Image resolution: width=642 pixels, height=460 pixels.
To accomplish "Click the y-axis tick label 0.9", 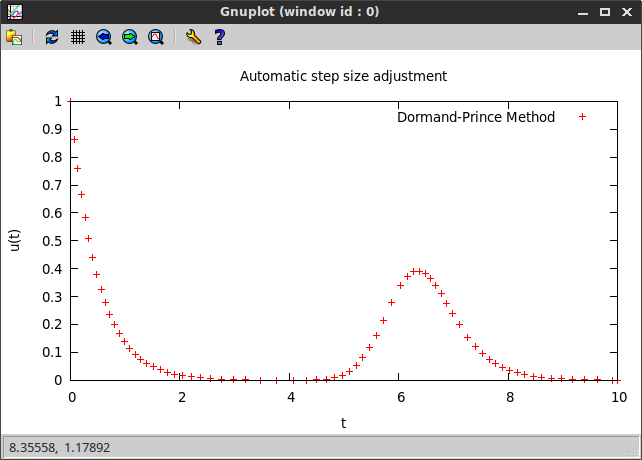I will coord(52,129).
